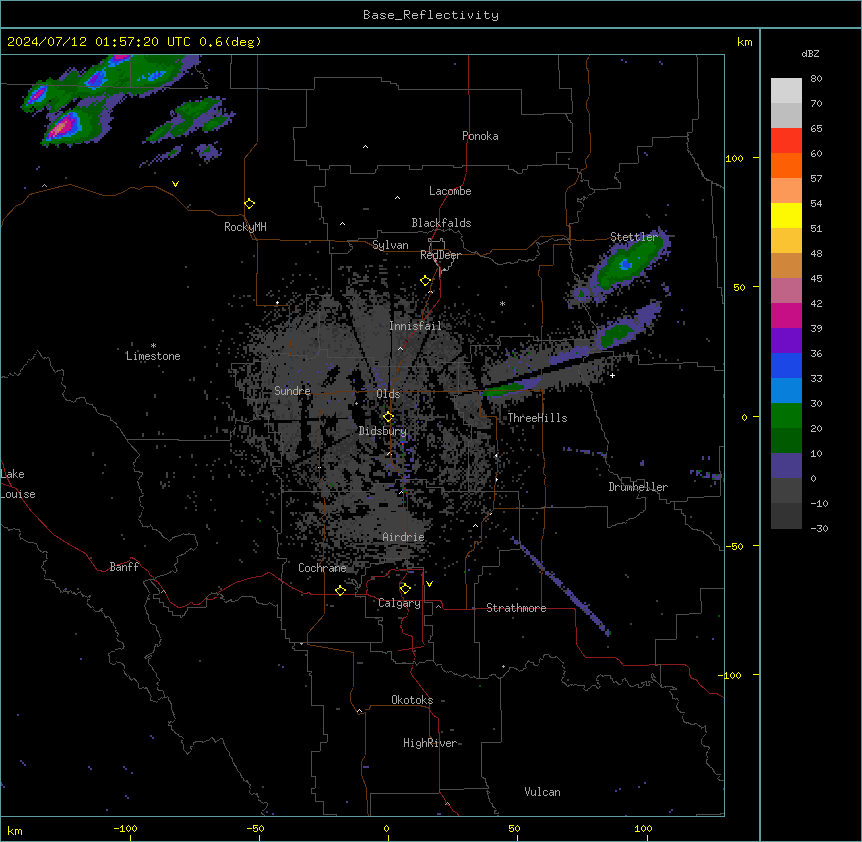This screenshot has height=842, width=862.
Task: Click the pink storm core in the northwest cell
Action: tap(62, 128)
